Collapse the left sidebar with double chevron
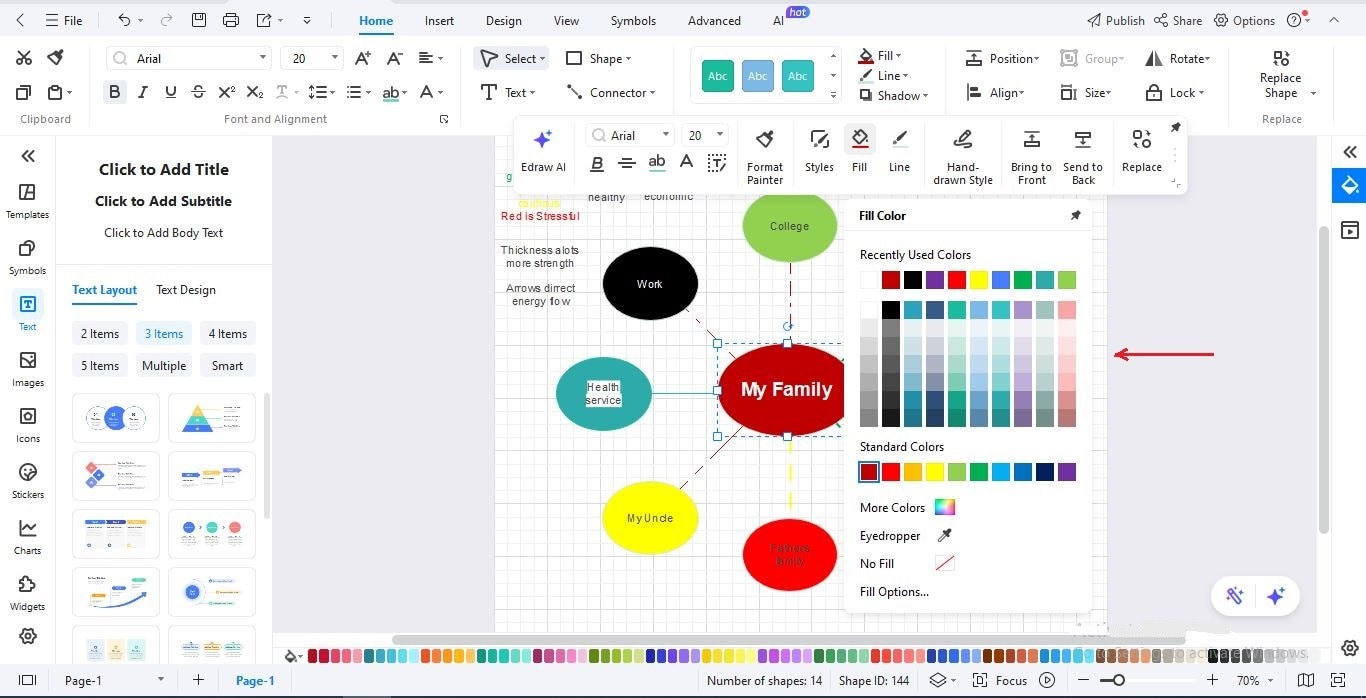This screenshot has height=698, width=1366. pyautogui.click(x=28, y=155)
